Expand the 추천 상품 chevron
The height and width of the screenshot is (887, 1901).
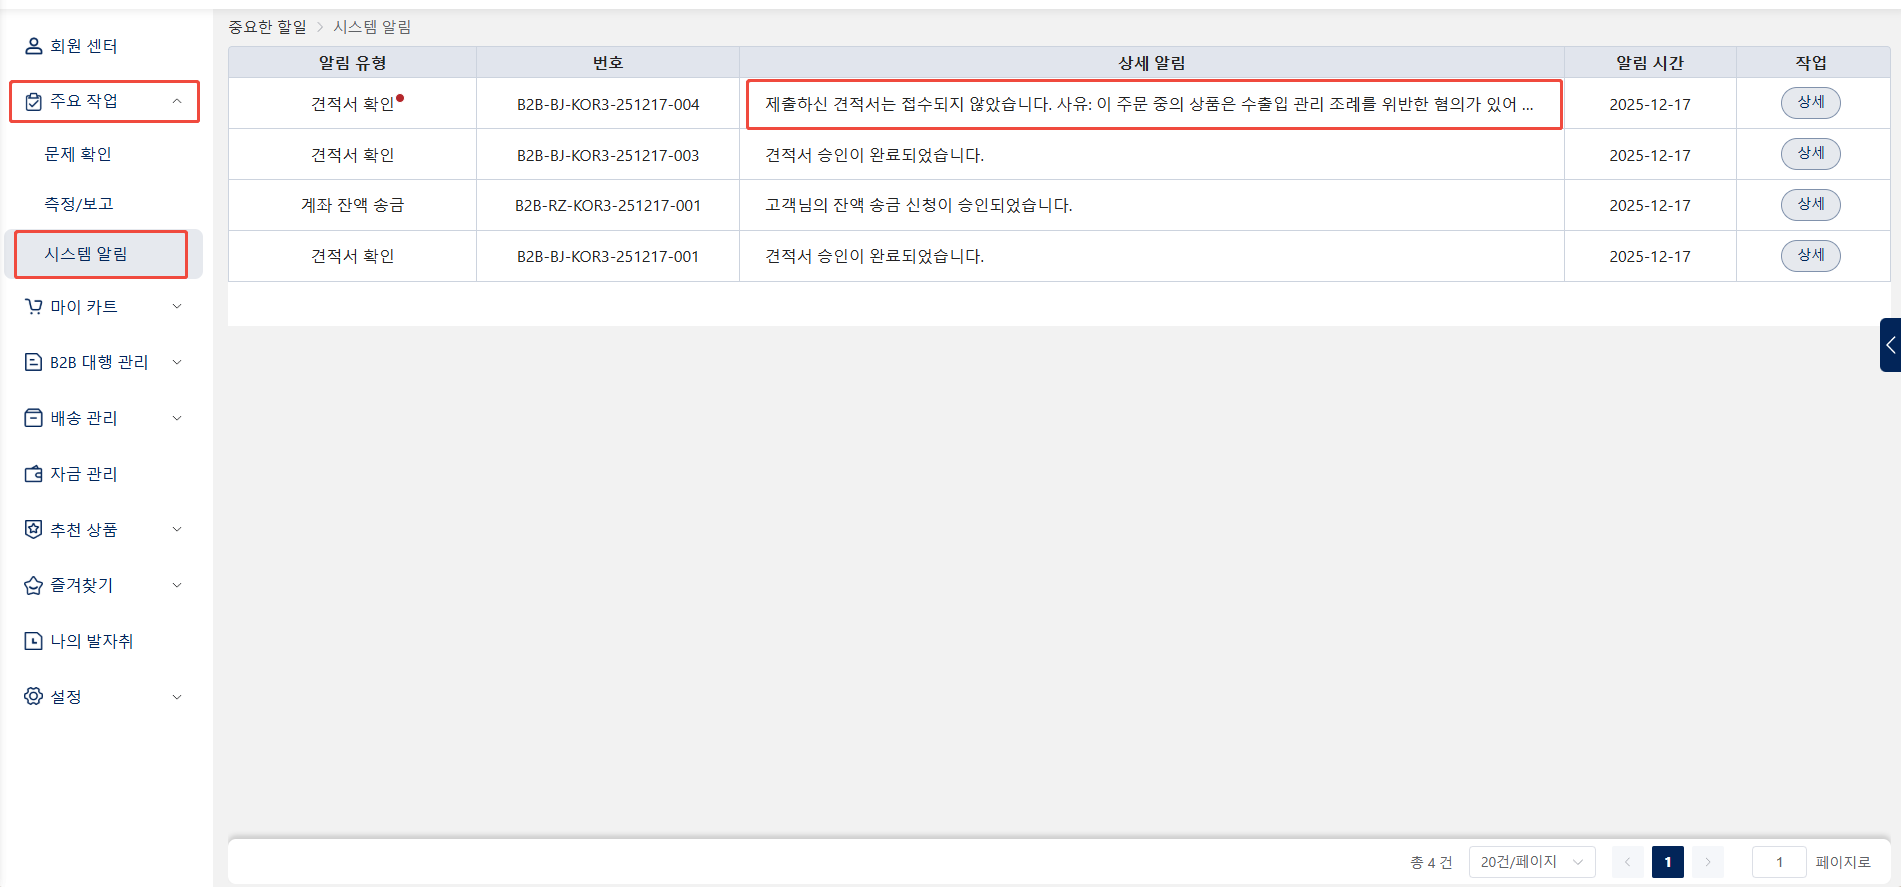coord(177,530)
